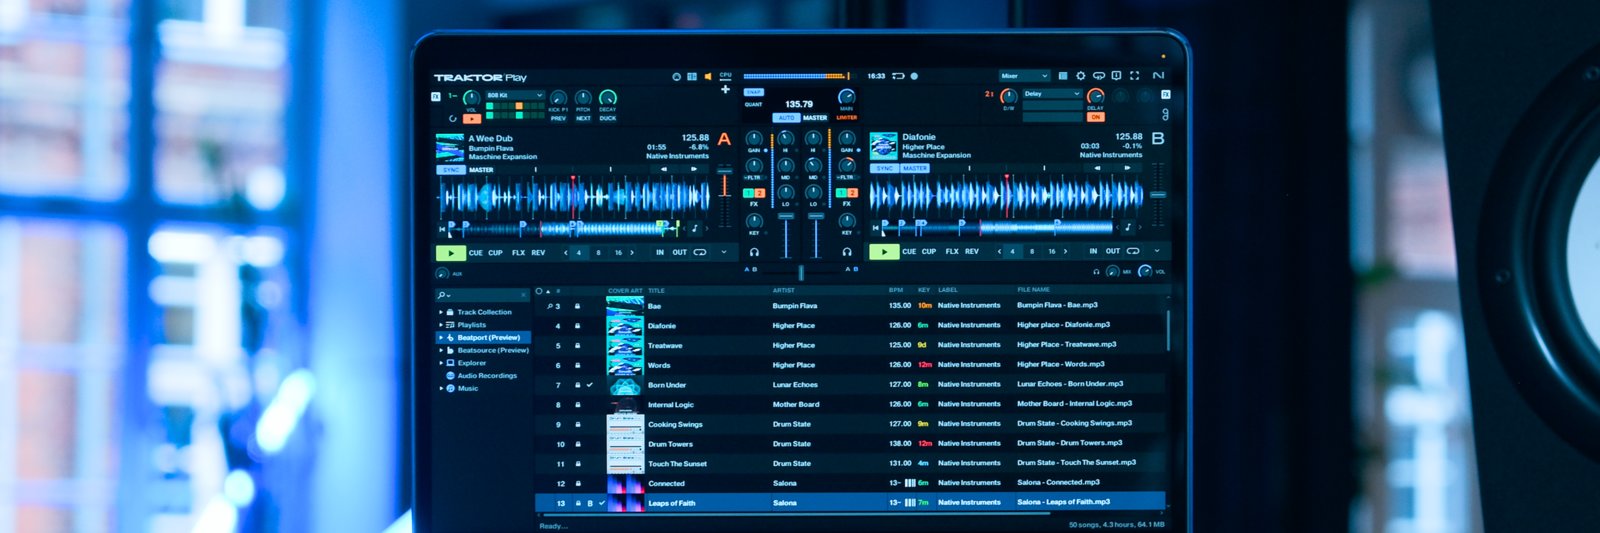The image size is (1600, 533).
Task: Set loop IN point on Deck B
Action: 1093,252
